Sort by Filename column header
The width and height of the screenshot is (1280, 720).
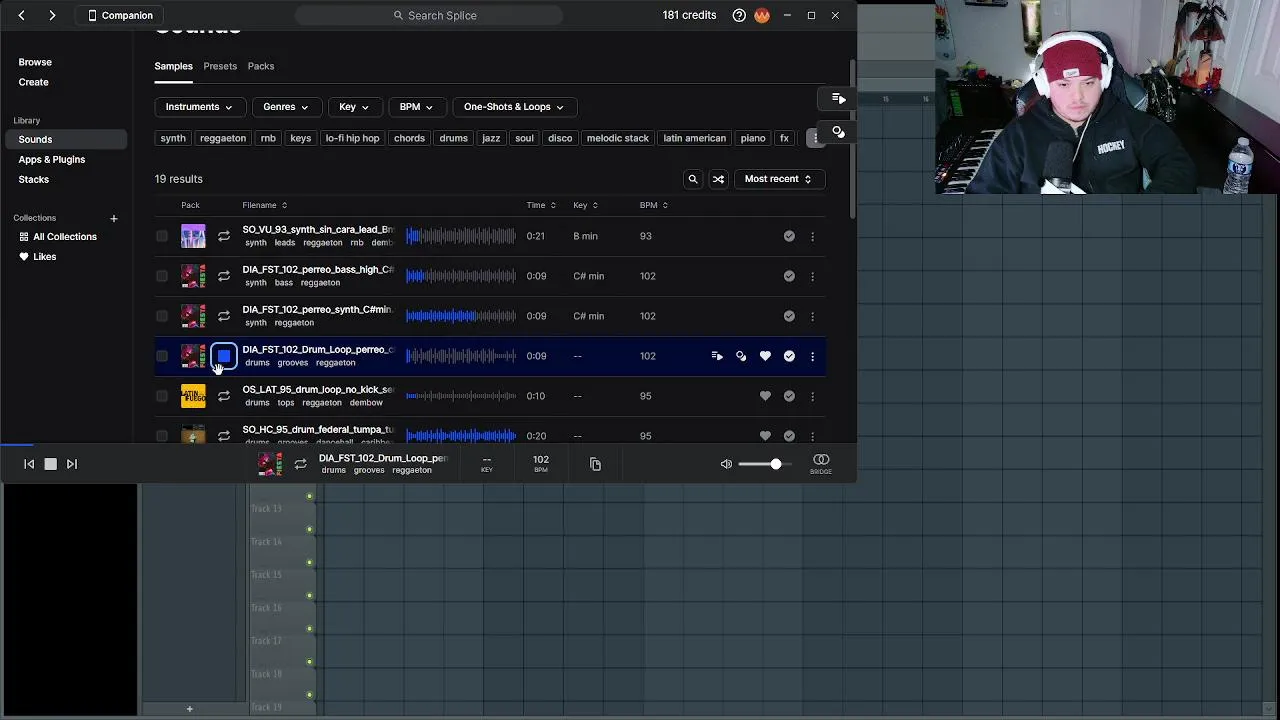click(264, 205)
